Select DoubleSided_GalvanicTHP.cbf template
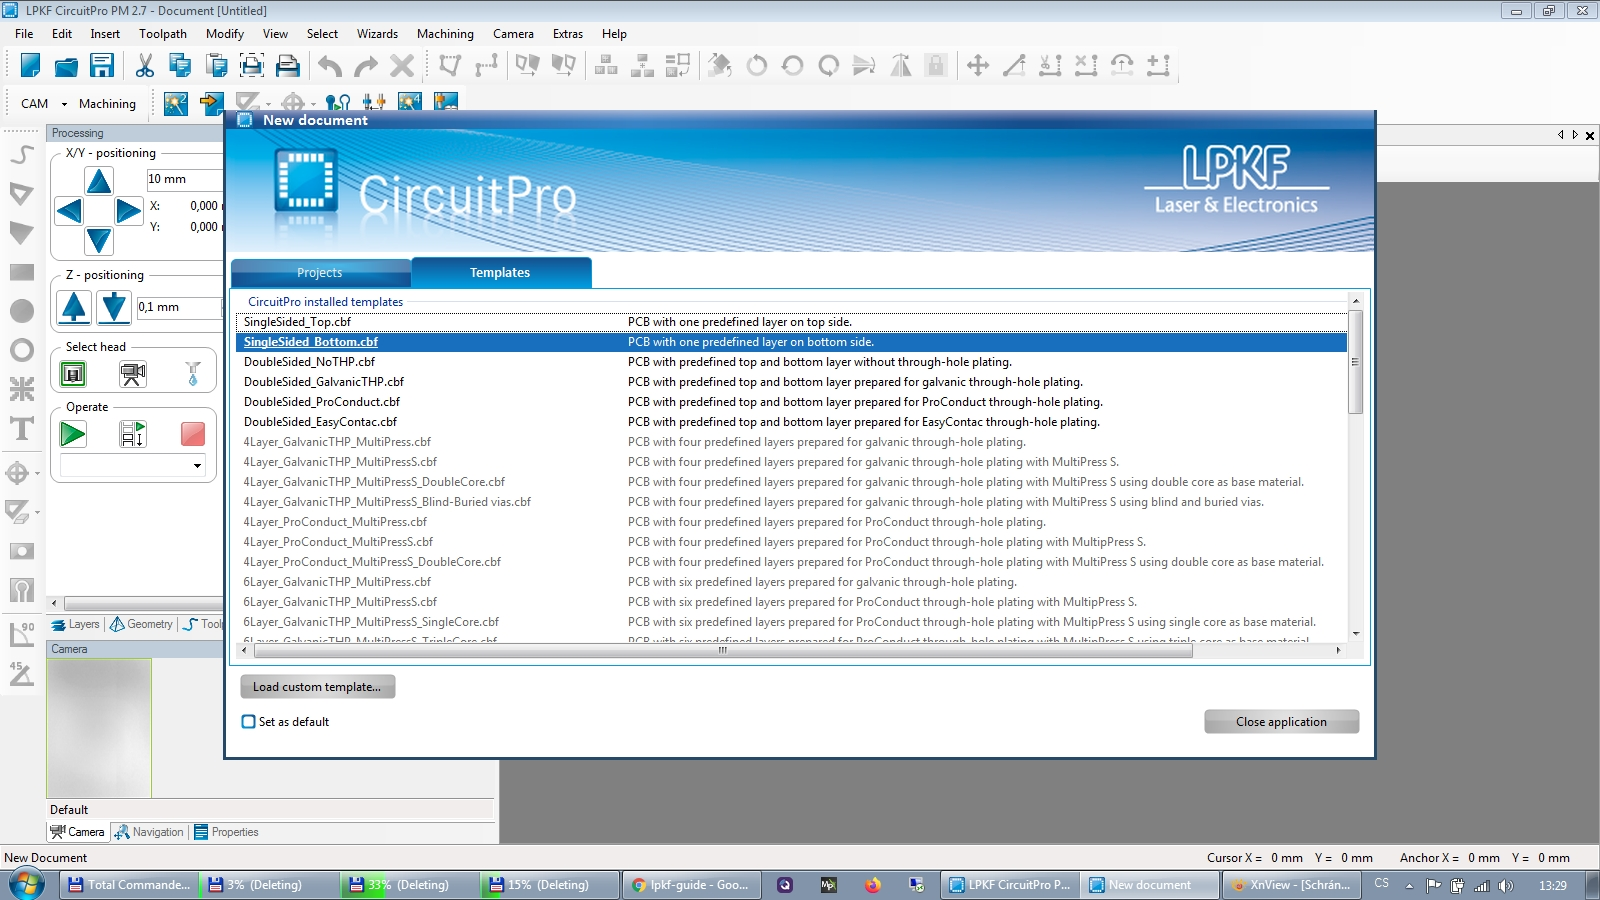The width and height of the screenshot is (1600, 900). click(x=791, y=382)
